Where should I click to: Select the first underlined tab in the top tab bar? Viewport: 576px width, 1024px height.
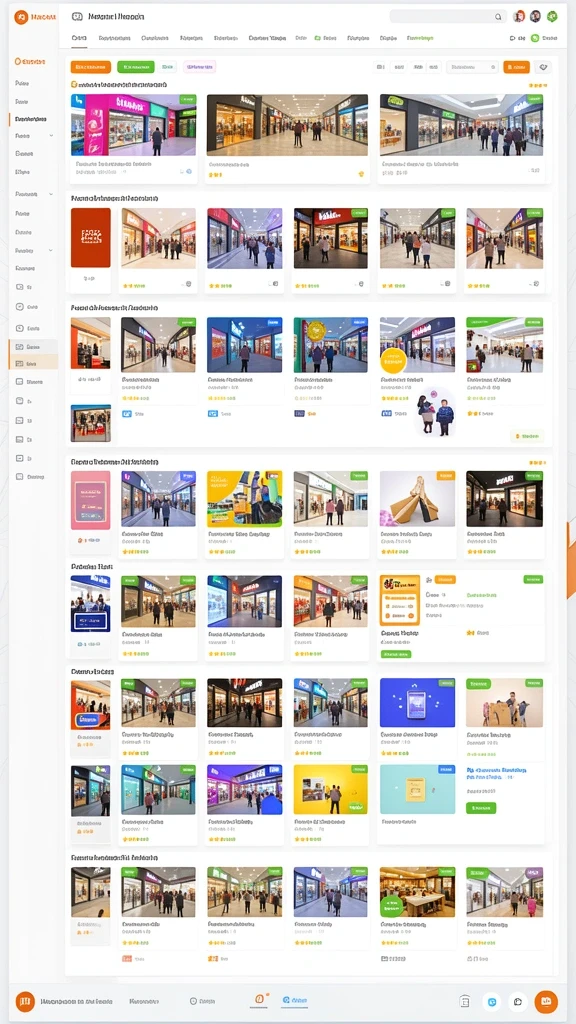pyautogui.click(x=79, y=39)
